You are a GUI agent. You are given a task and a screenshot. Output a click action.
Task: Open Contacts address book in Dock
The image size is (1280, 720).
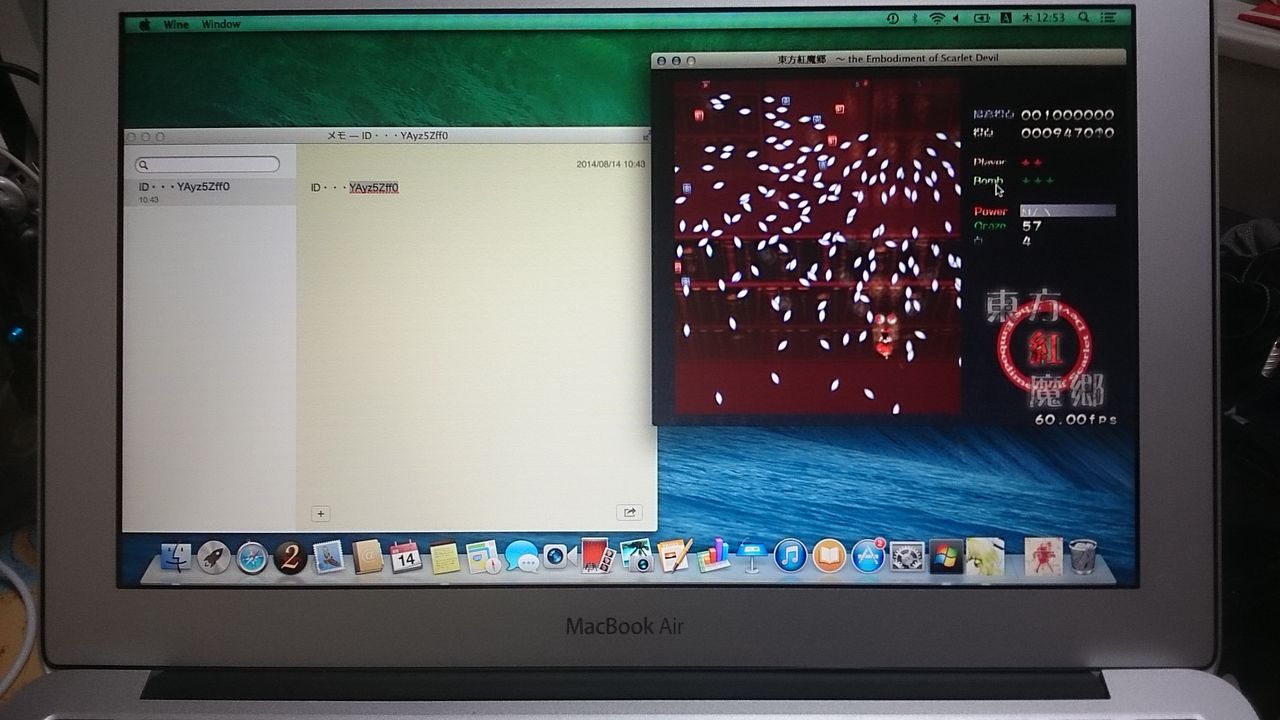[x=368, y=556]
